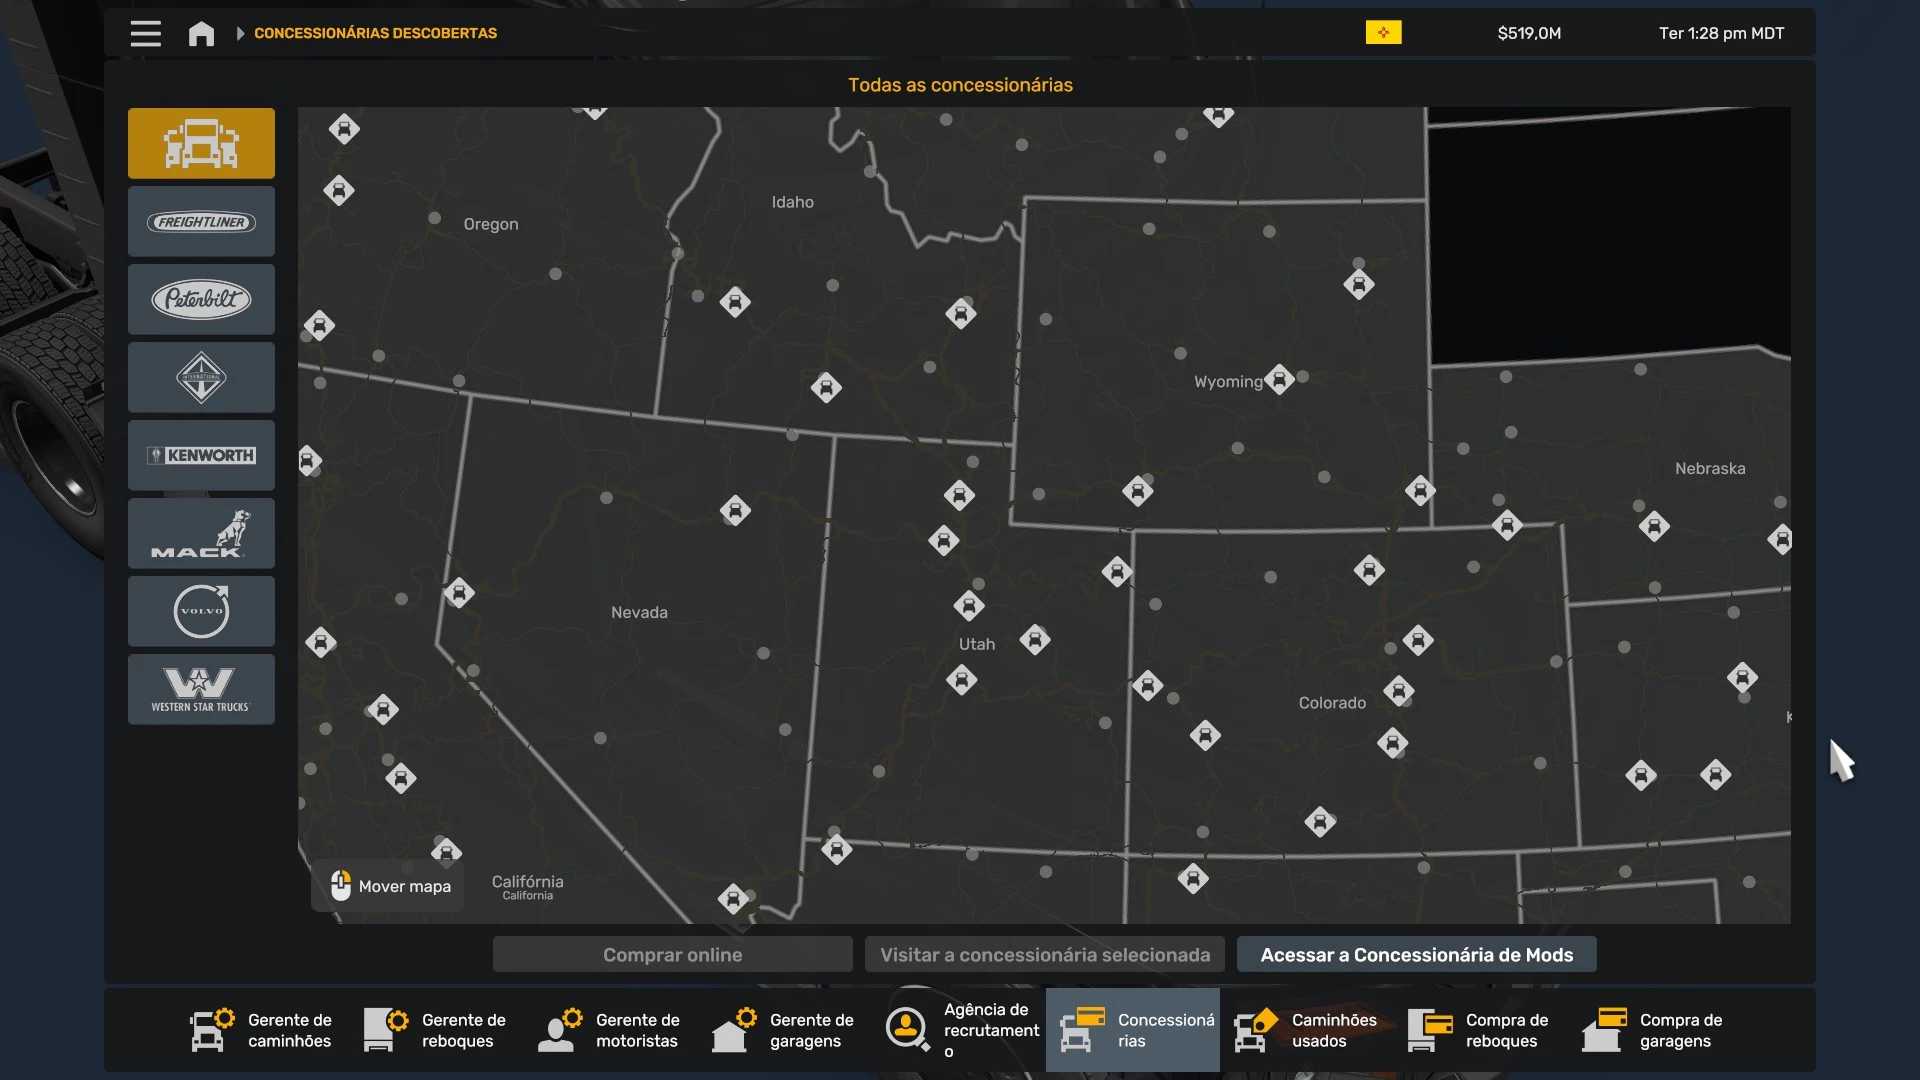Open the hamburger main menu
The height and width of the screenshot is (1080, 1920).
click(x=145, y=33)
